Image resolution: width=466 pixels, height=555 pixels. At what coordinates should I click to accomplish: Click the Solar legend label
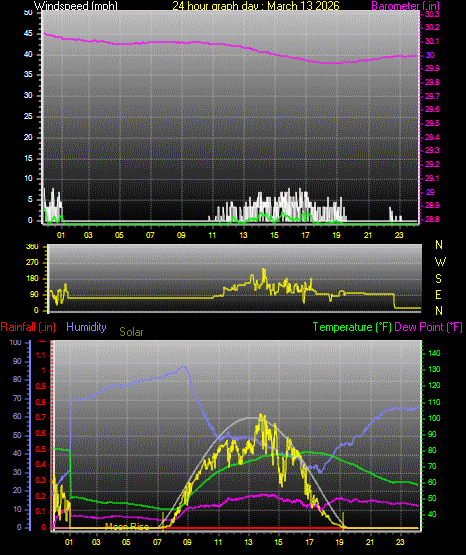[131, 332]
